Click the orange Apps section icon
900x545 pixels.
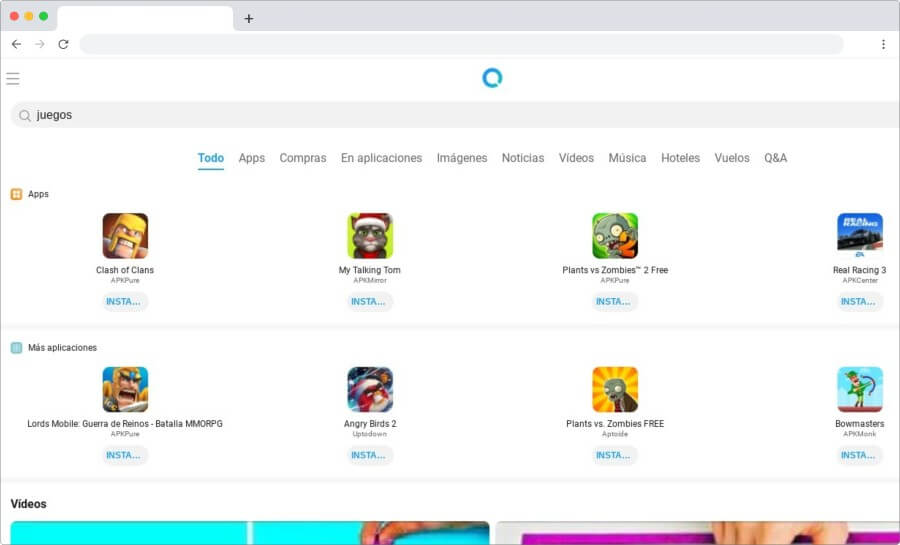click(x=17, y=194)
